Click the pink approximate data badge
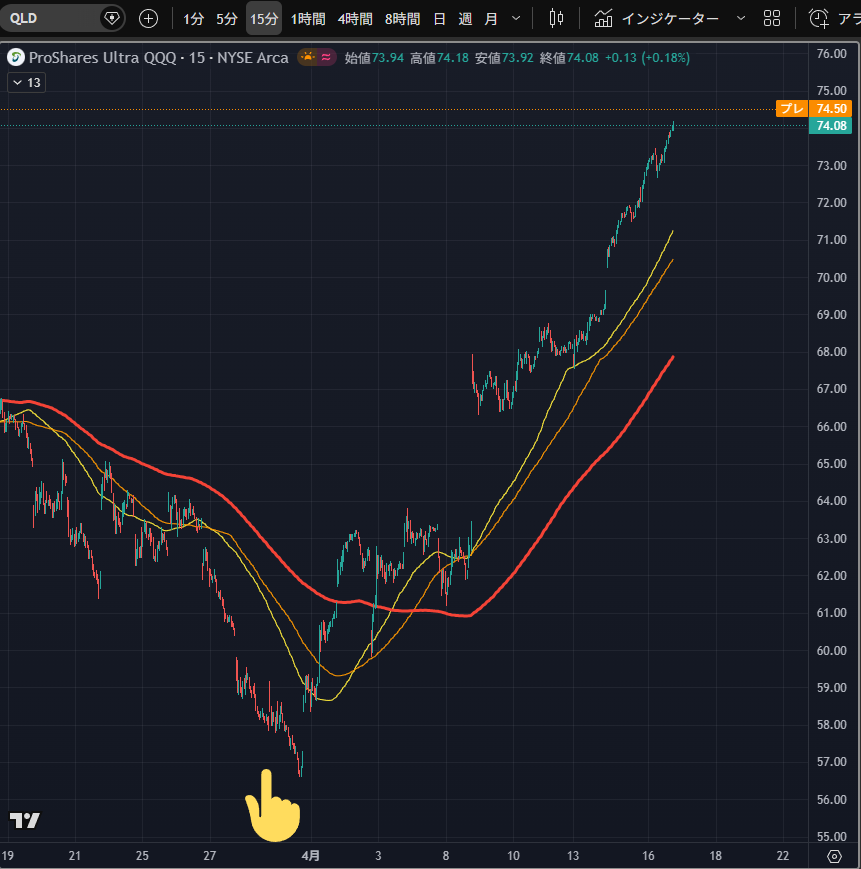The width and height of the screenshot is (861, 869). (x=326, y=57)
